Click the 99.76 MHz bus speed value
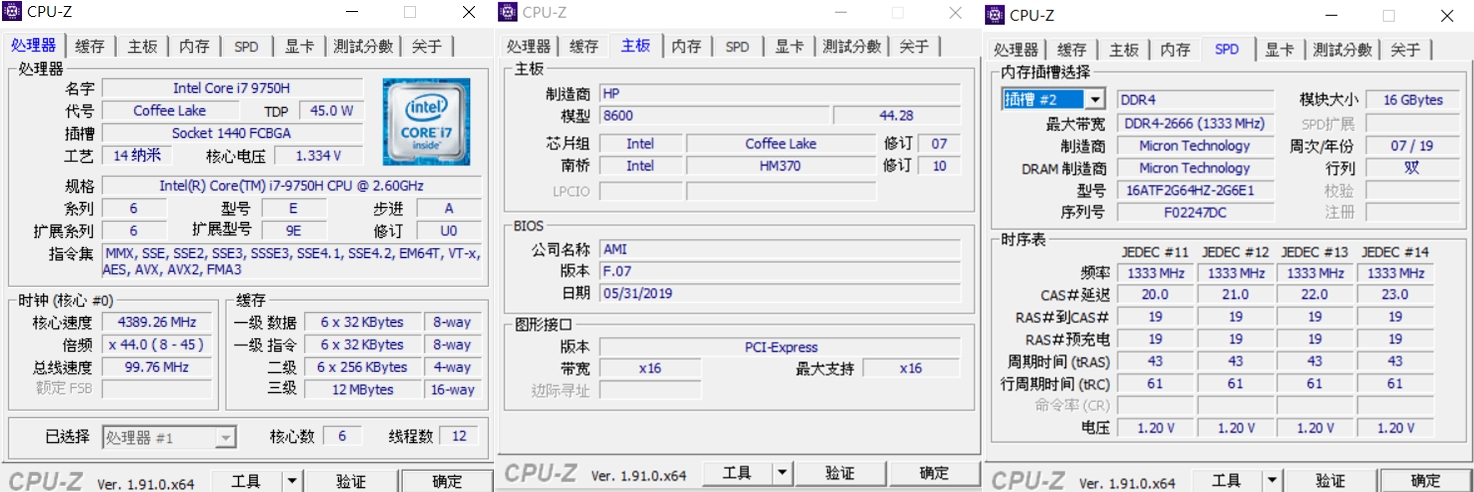The height and width of the screenshot is (492, 1474). [x=157, y=367]
